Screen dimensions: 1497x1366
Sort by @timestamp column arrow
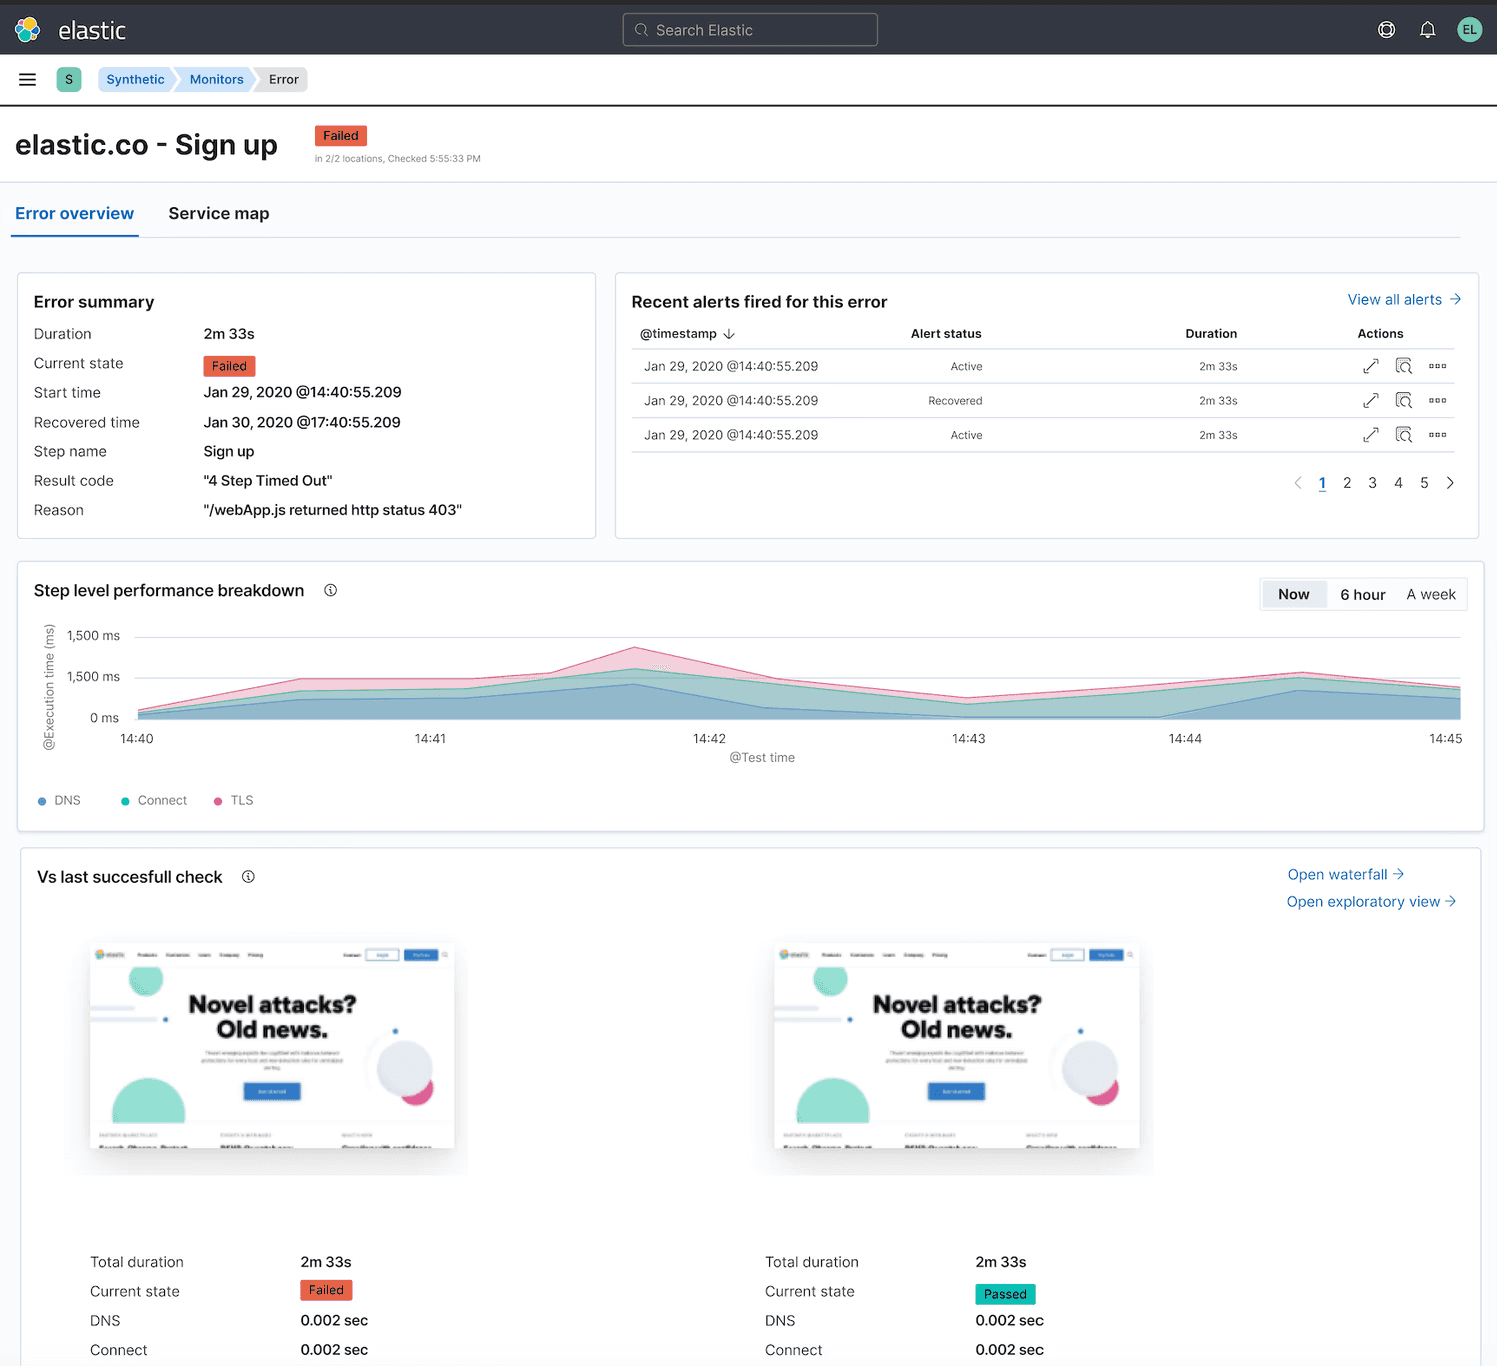coord(729,334)
